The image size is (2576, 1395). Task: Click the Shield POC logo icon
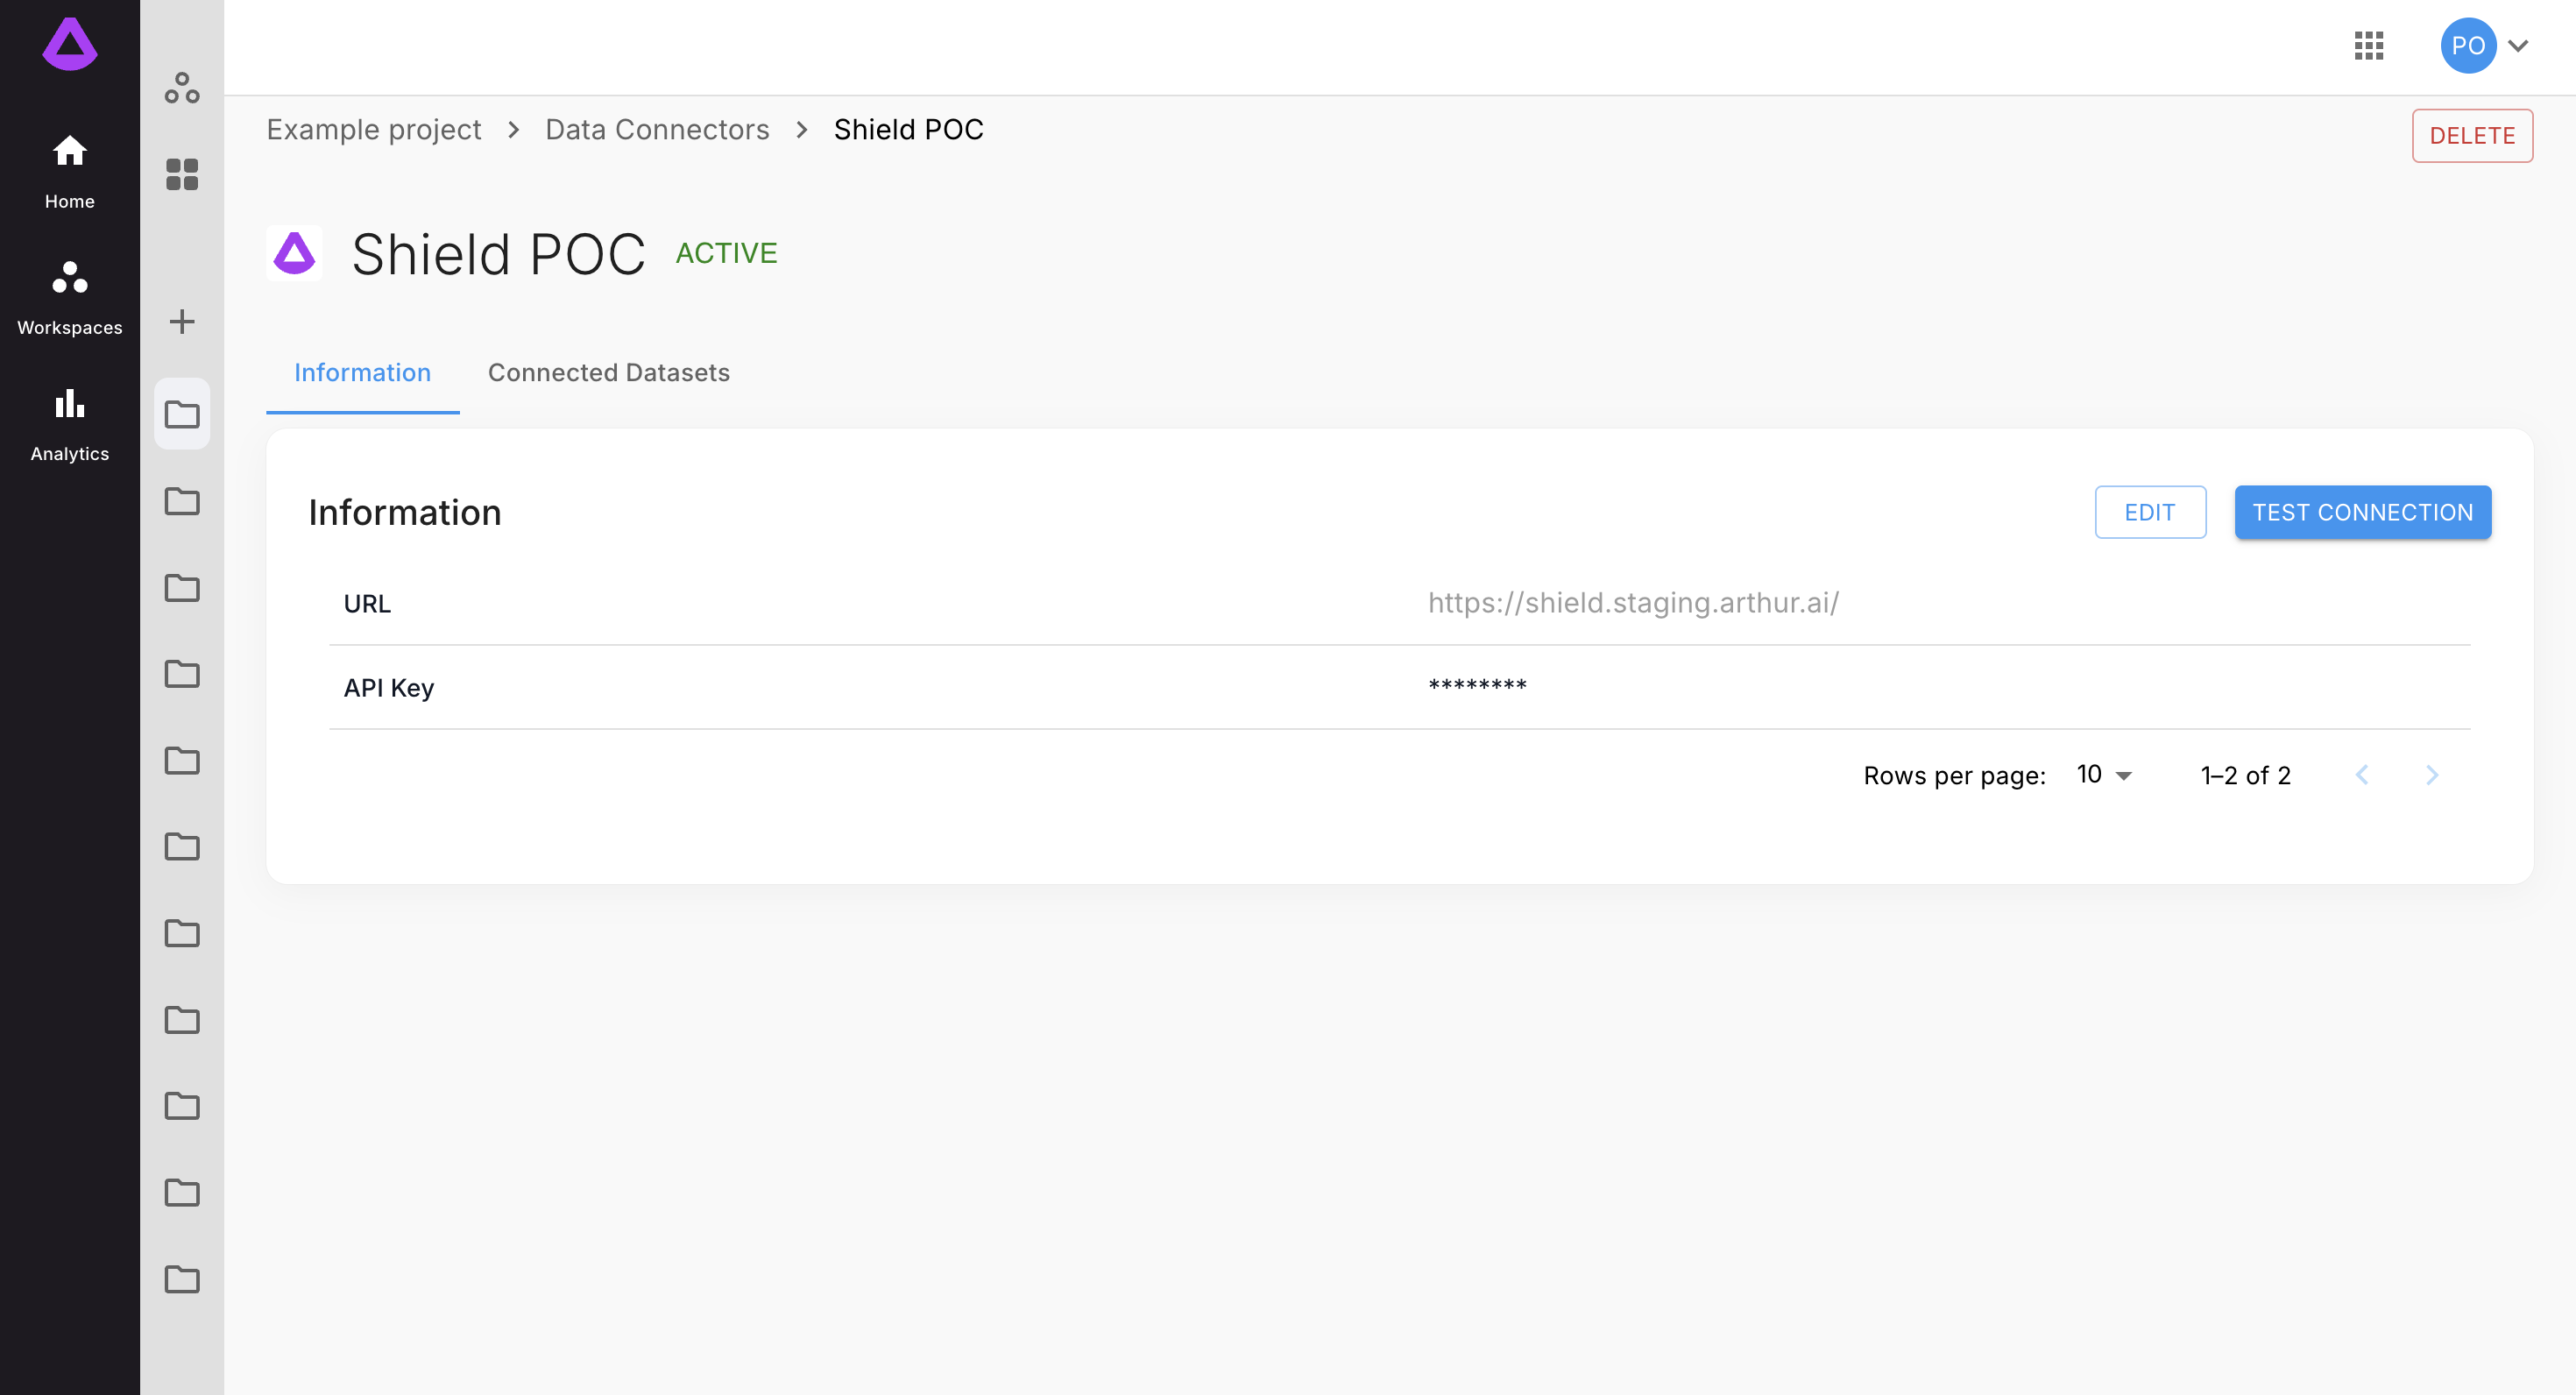click(294, 253)
